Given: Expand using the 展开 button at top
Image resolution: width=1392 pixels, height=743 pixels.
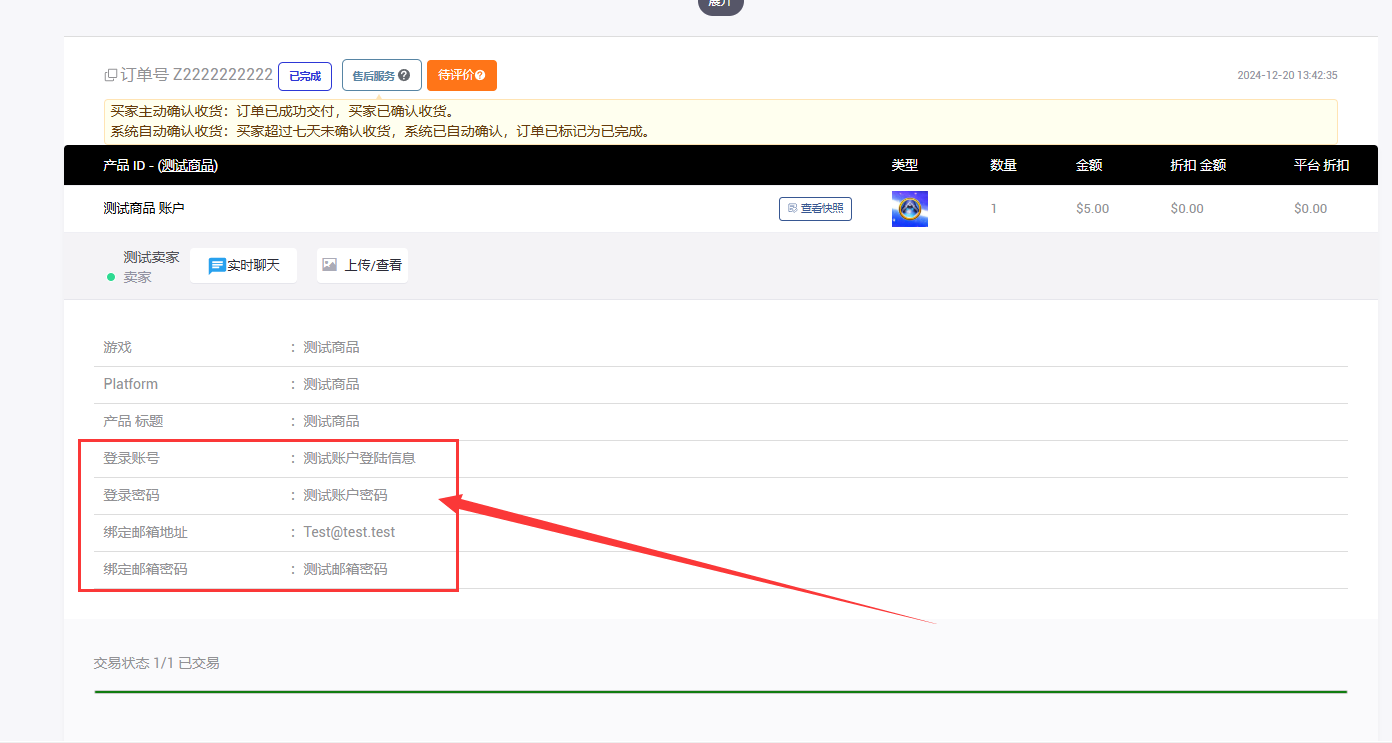Looking at the screenshot, I should point(720,4).
